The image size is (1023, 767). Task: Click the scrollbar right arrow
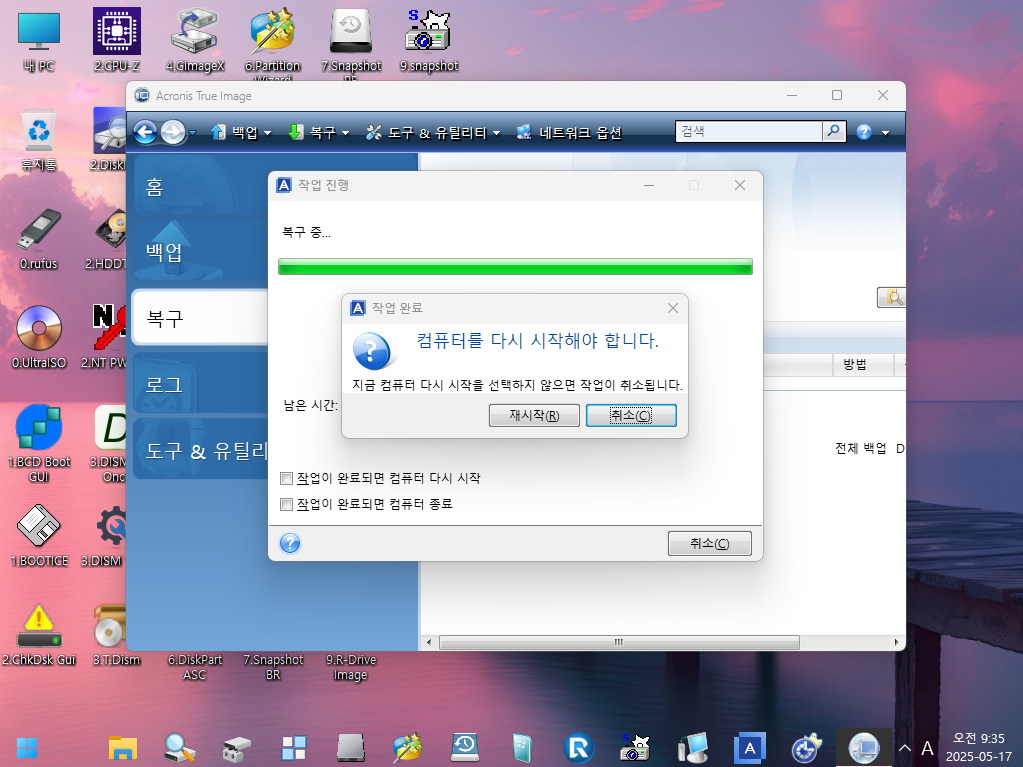point(896,642)
